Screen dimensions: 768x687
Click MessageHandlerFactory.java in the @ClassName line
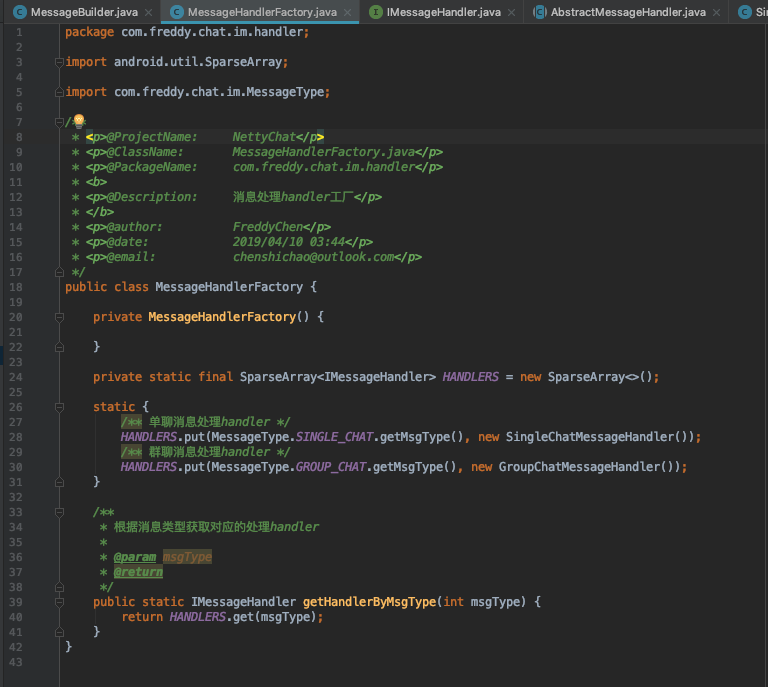(324, 152)
